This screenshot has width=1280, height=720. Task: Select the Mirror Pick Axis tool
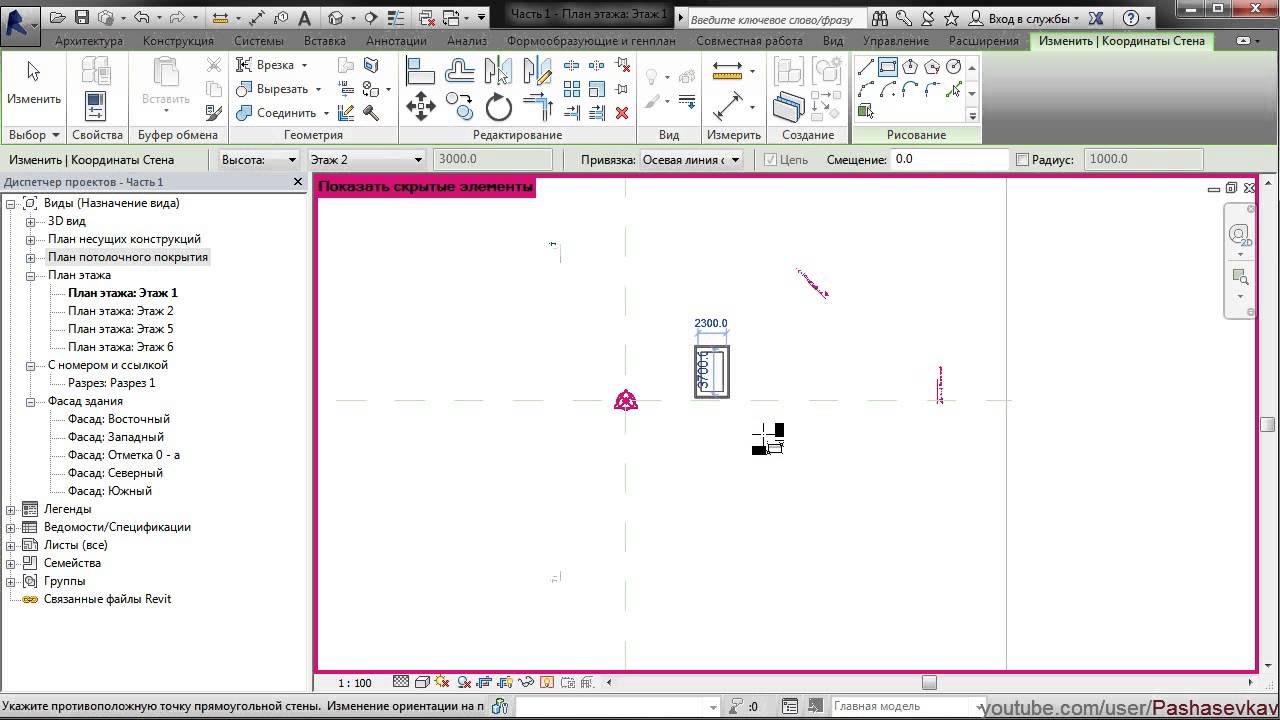497,70
